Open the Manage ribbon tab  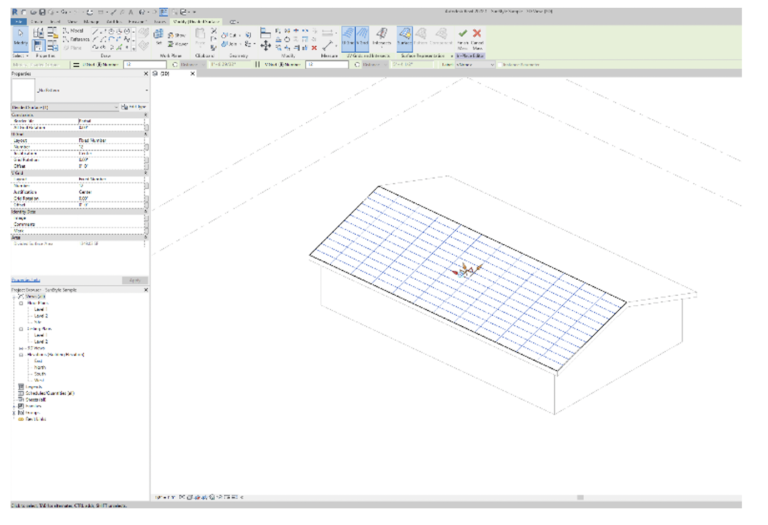[x=91, y=22]
